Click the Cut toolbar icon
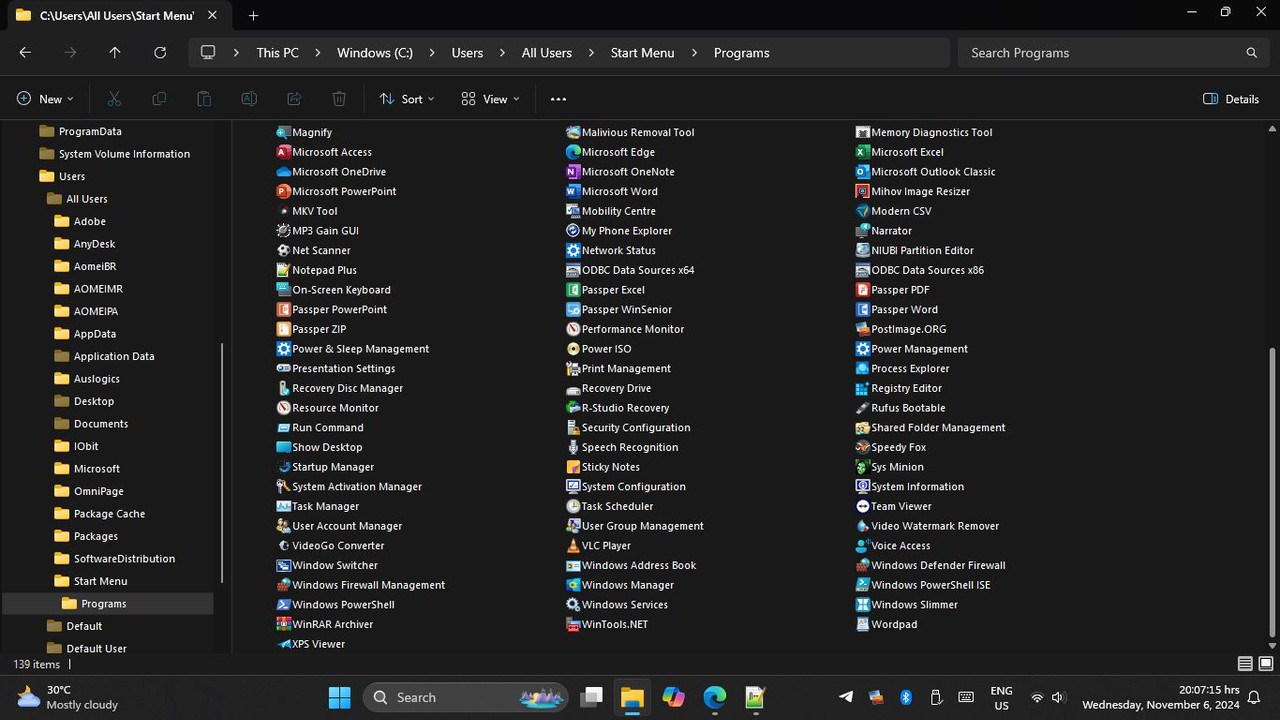Image resolution: width=1280 pixels, height=720 pixels. [114, 99]
